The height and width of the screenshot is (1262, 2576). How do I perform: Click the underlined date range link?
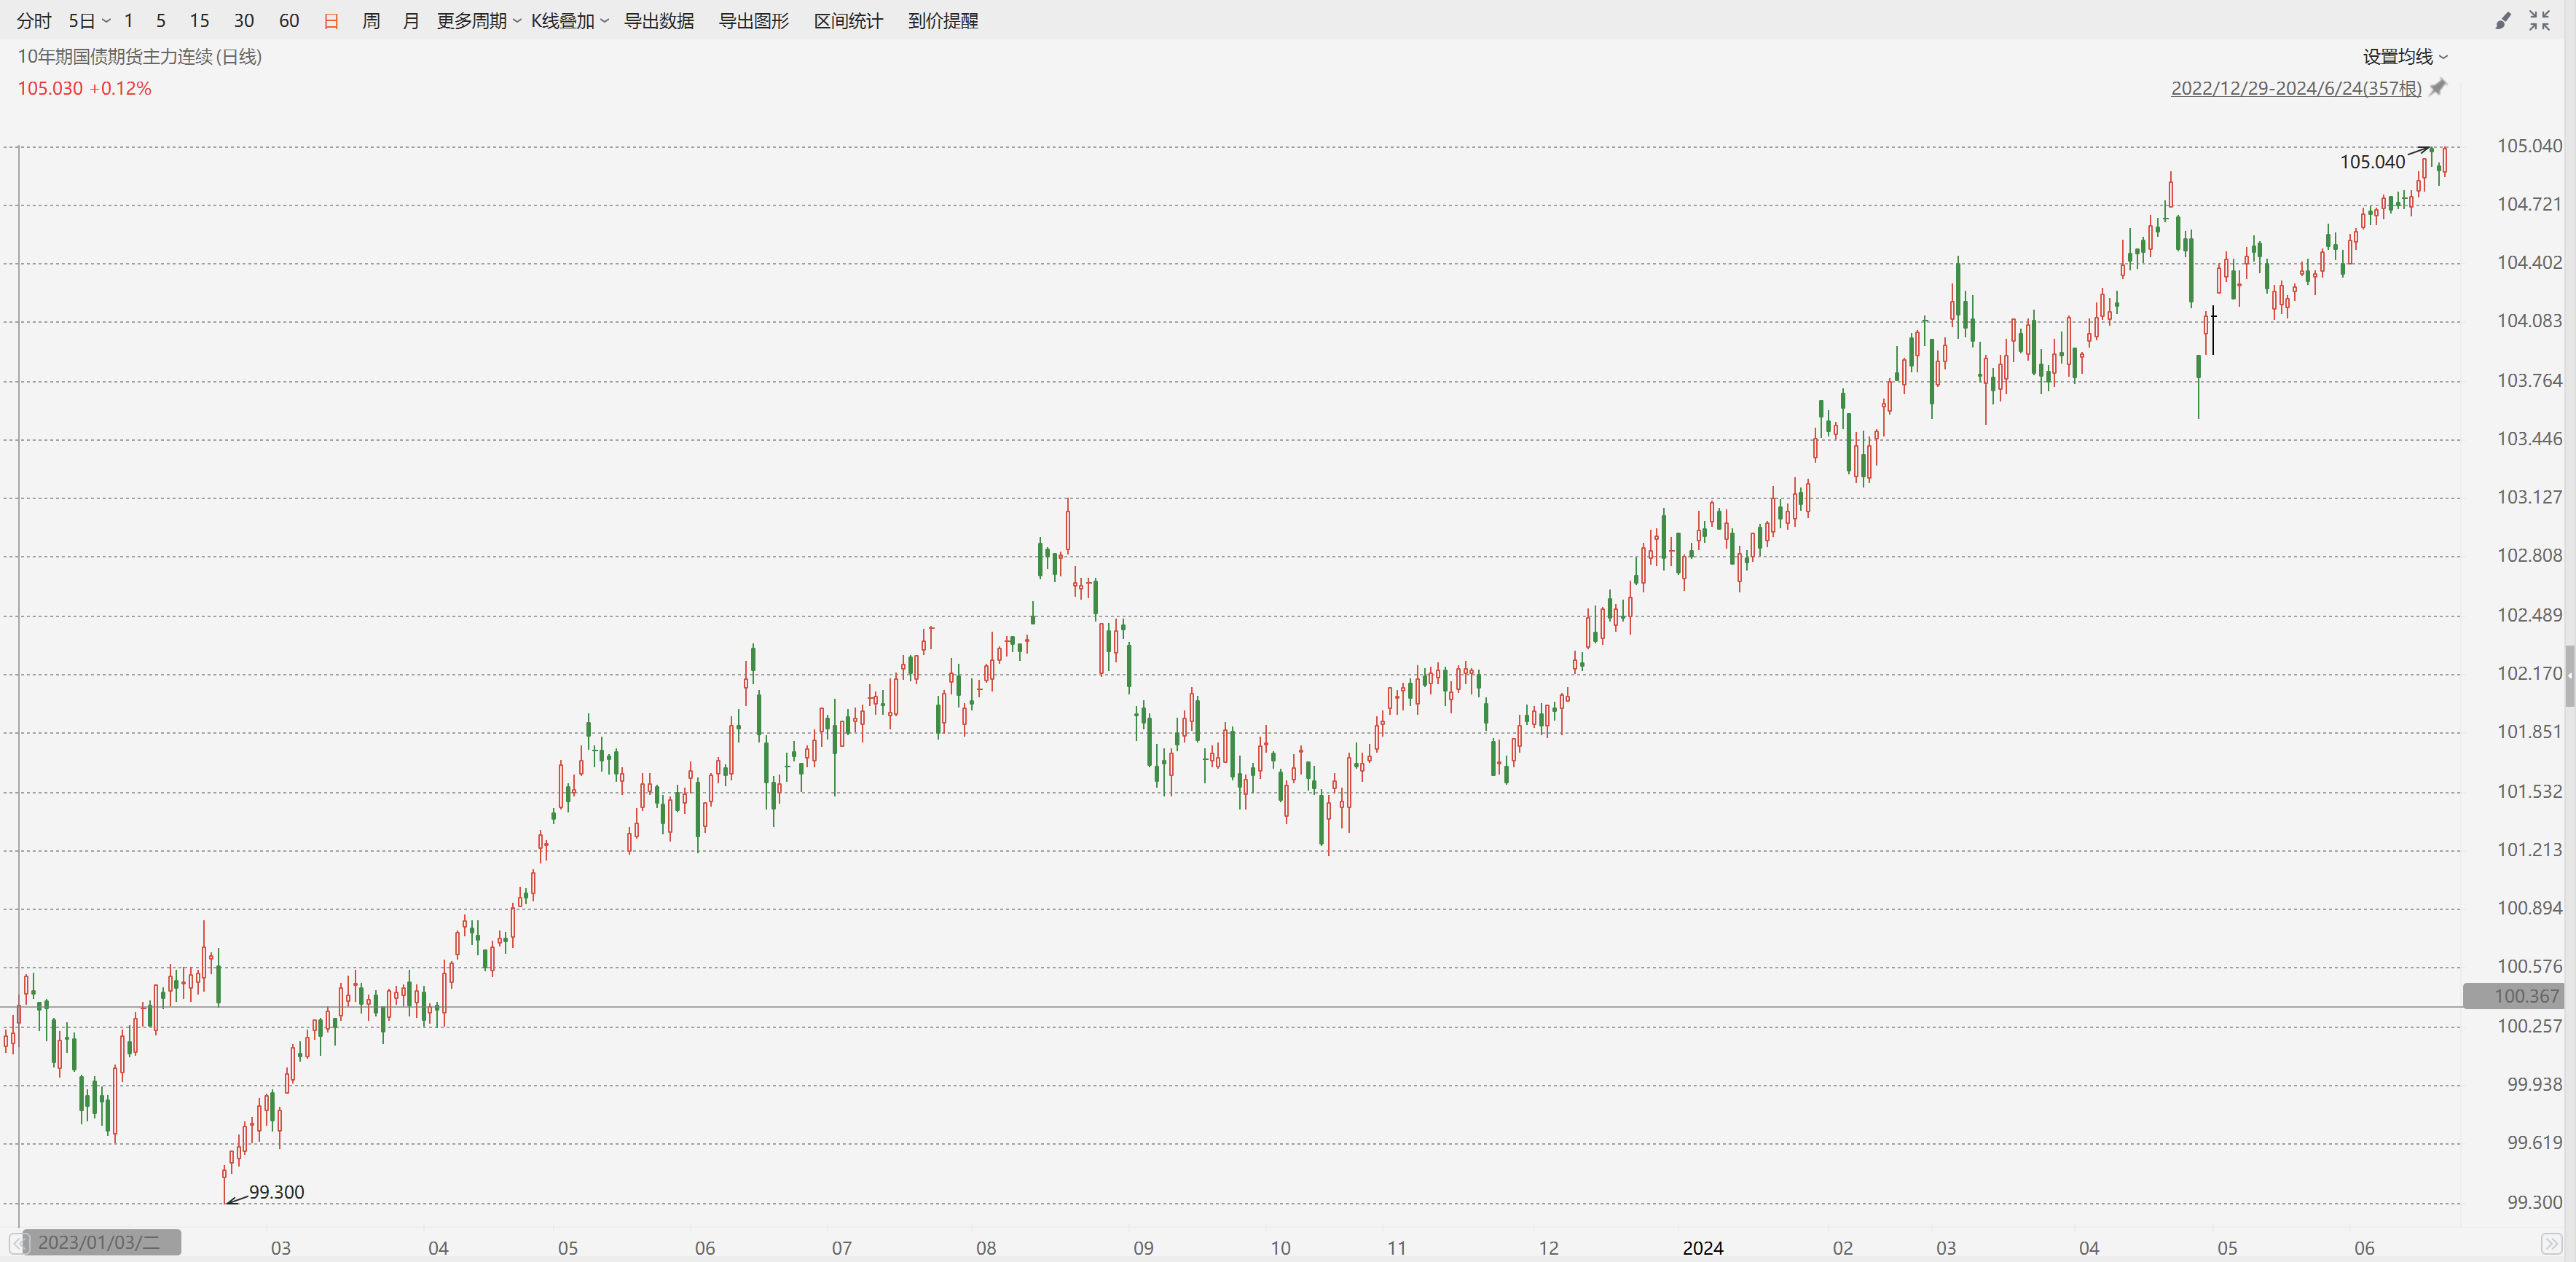[x=2295, y=88]
